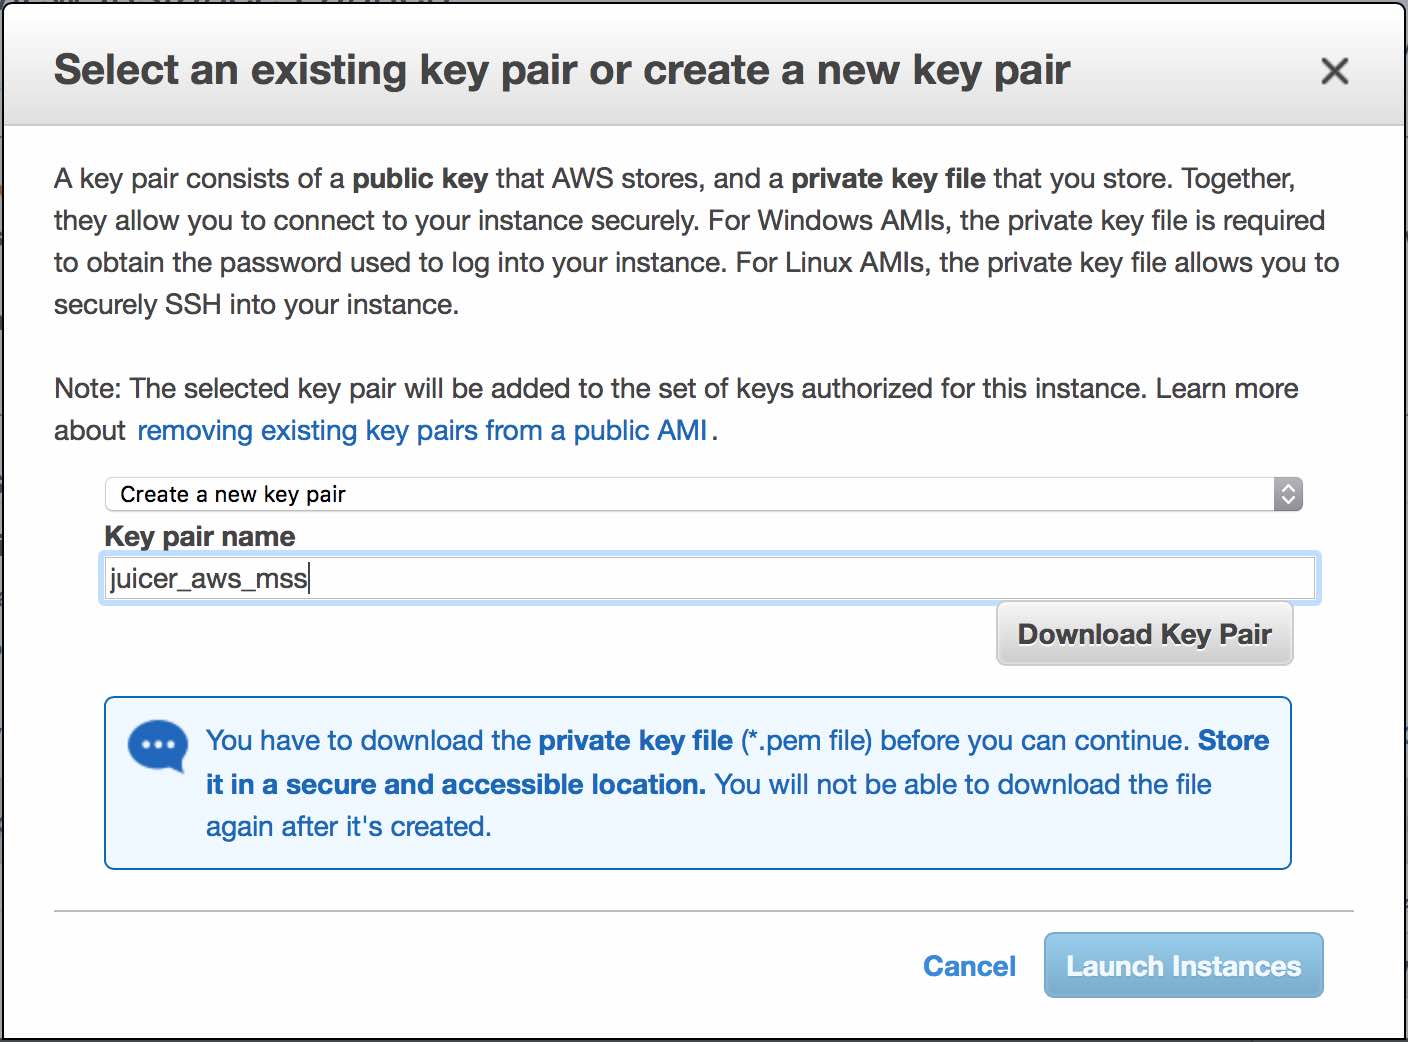Open 'removing existing key pairs from a public AMI' link
Image resolution: width=1408 pixels, height=1042 pixels.
[x=422, y=431]
